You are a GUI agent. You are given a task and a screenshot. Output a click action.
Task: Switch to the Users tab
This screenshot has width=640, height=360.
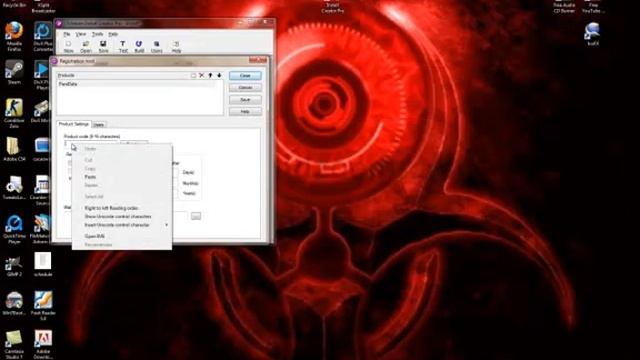point(99,125)
